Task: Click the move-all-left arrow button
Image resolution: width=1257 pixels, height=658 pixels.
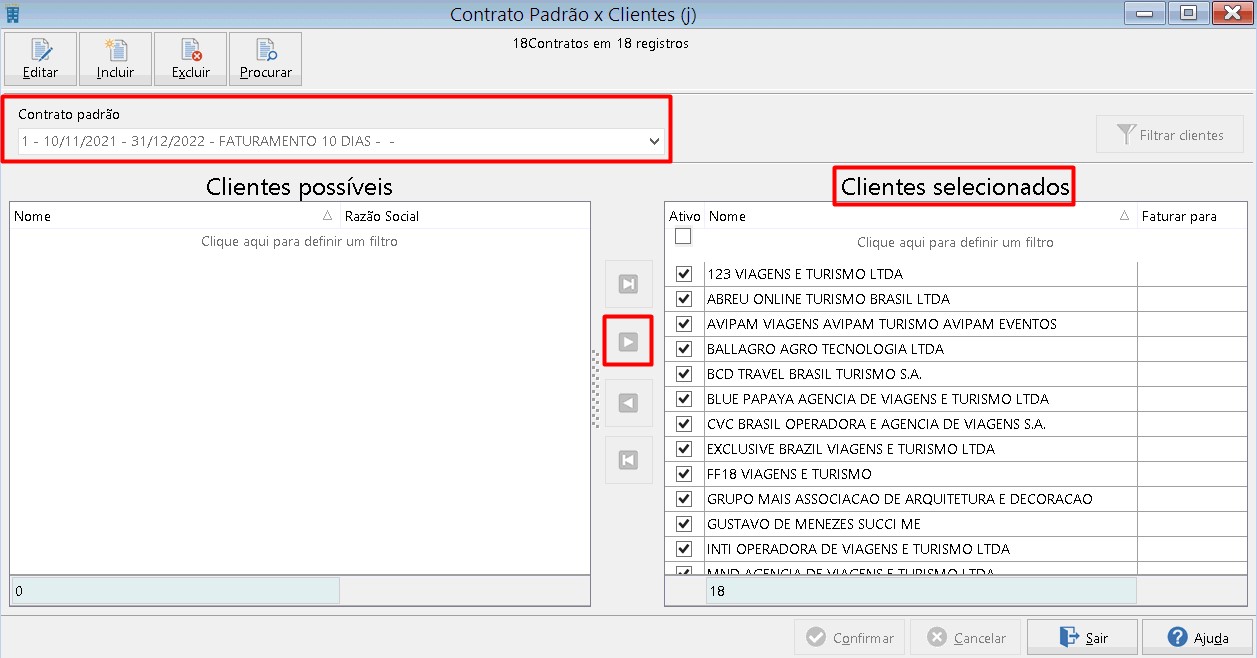Action: 628,460
